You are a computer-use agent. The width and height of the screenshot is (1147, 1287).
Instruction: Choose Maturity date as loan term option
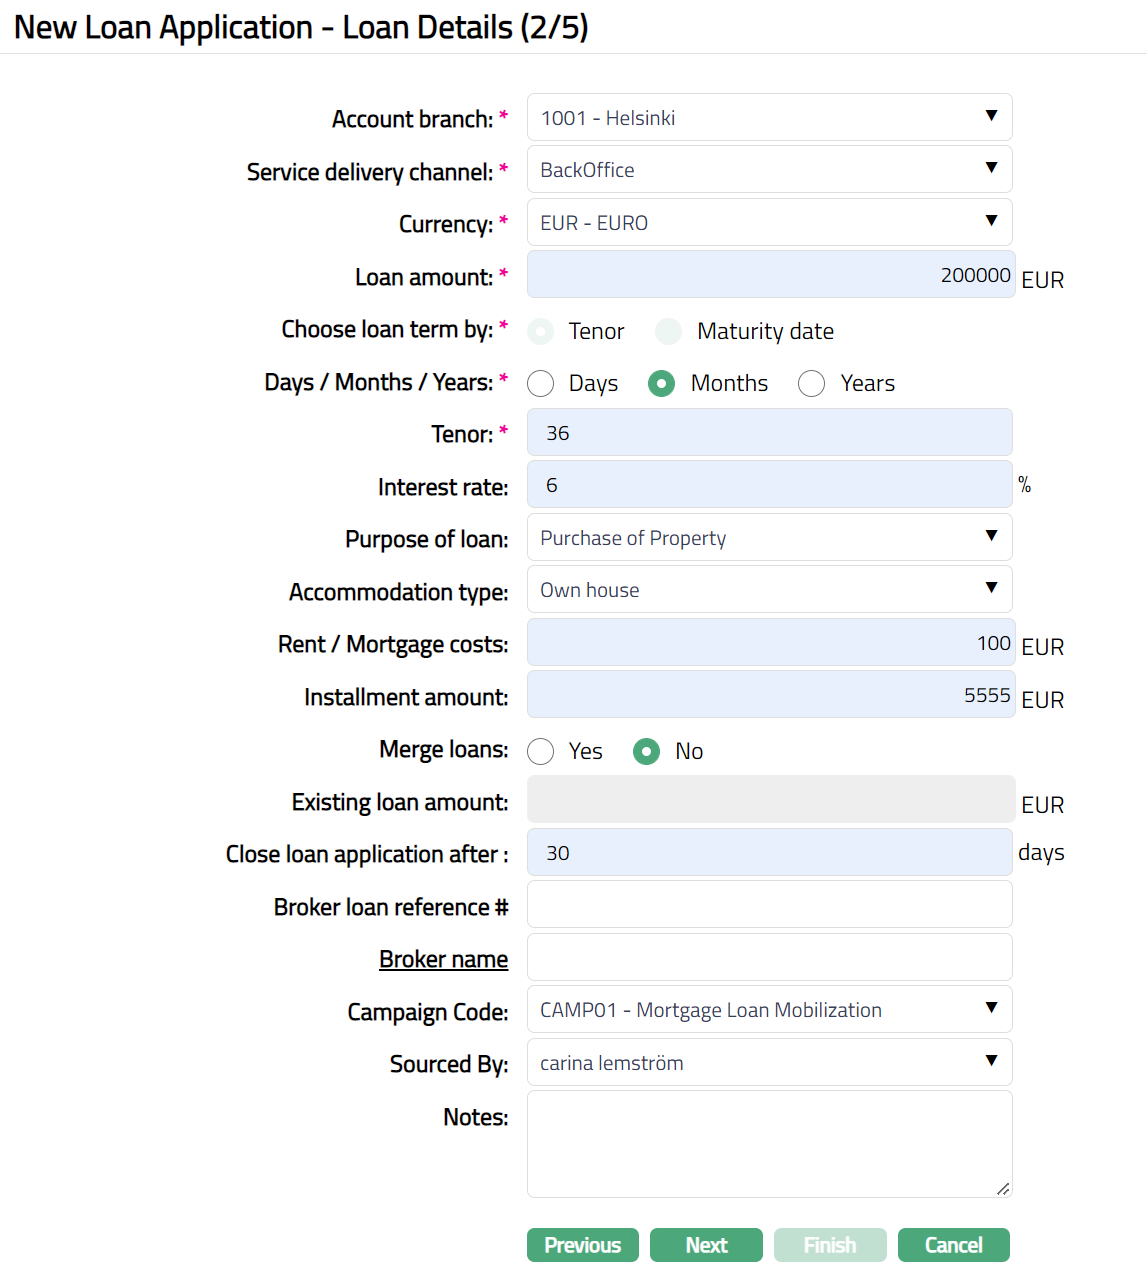pos(669,332)
